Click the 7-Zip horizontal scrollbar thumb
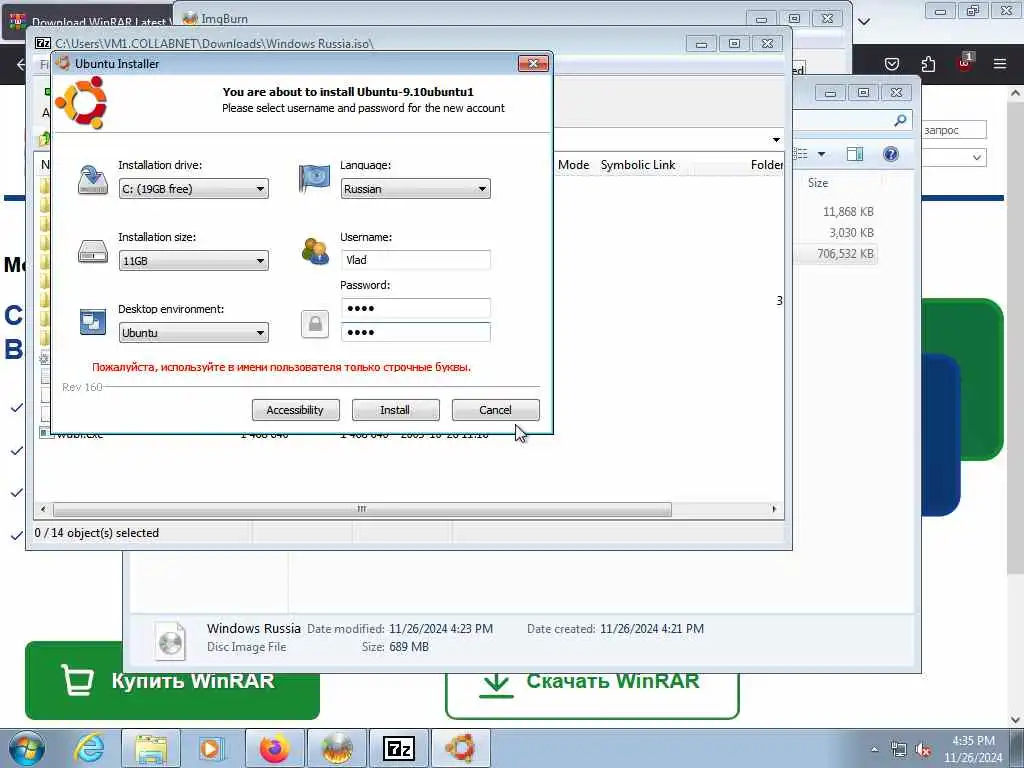The image size is (1024, 768). [x=362, y=509]
